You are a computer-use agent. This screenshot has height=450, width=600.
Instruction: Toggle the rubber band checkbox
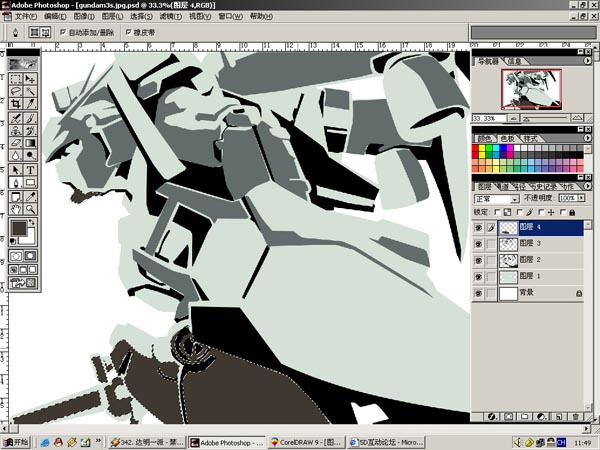coord(129,33)
